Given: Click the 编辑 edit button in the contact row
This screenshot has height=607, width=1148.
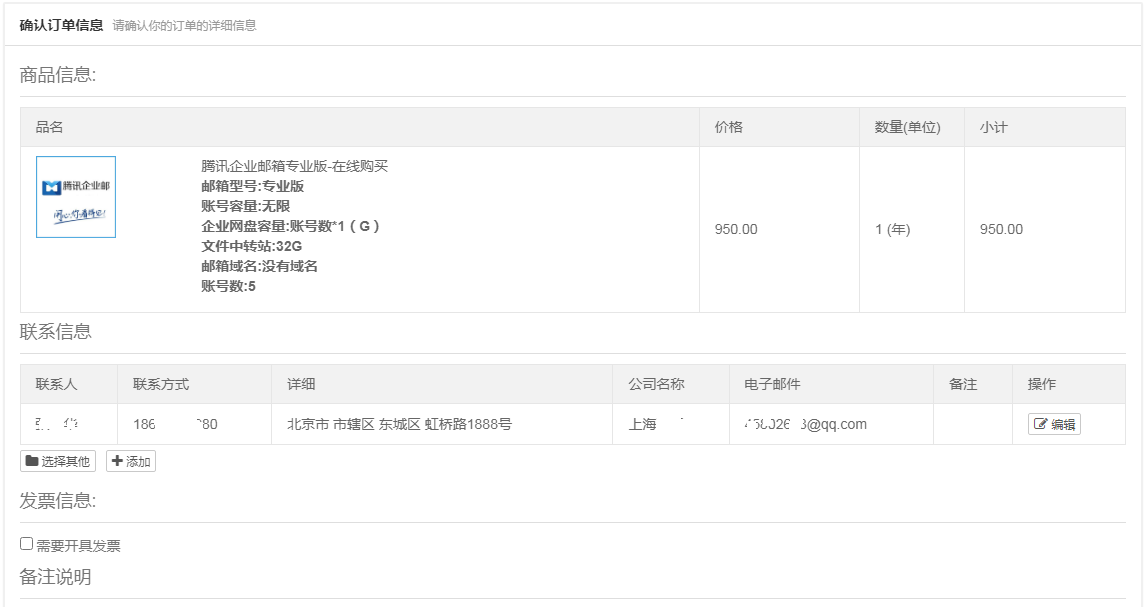Looking at the screenshot, I should [x=1054, y=424].
